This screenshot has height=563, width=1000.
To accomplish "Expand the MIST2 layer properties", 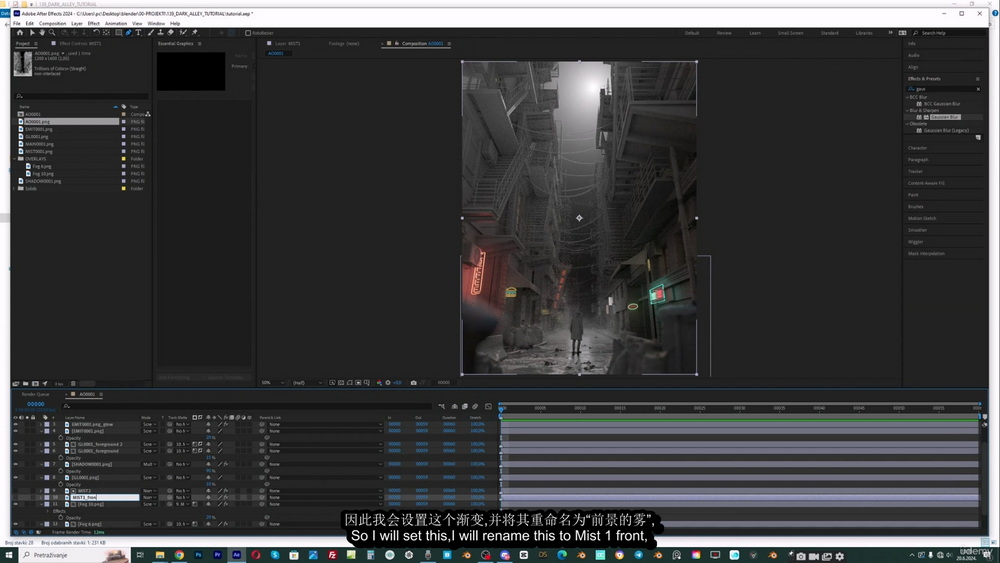I will pyautogui.click(x=41, y=491).
